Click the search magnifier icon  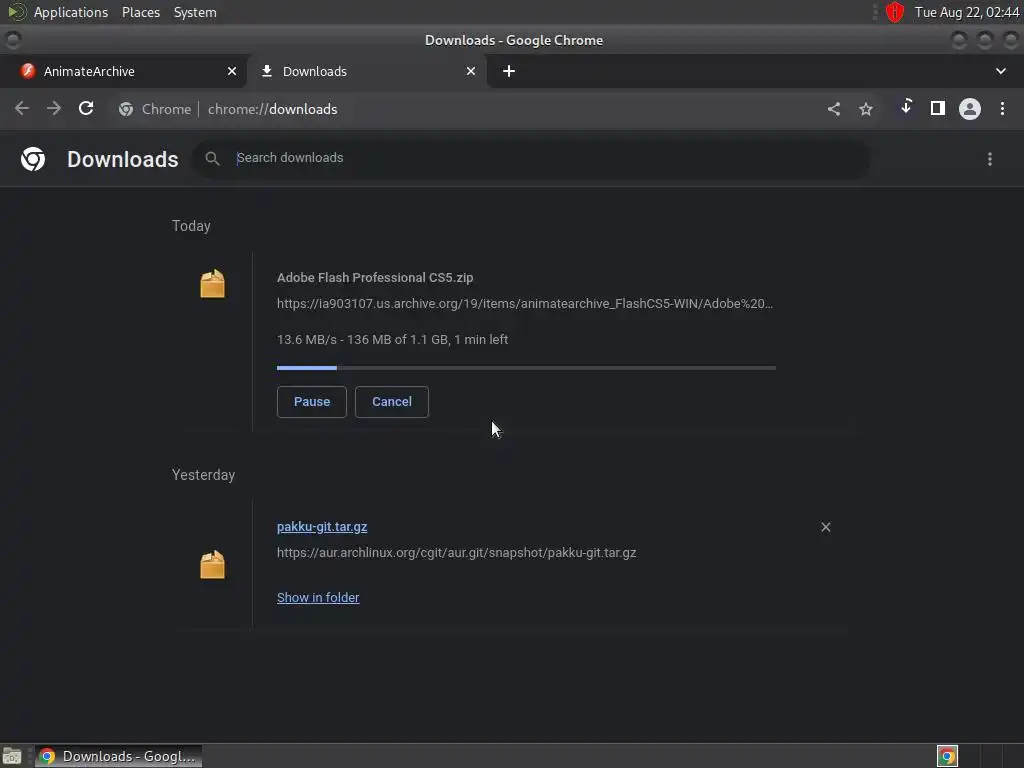[x=212, y=158]
